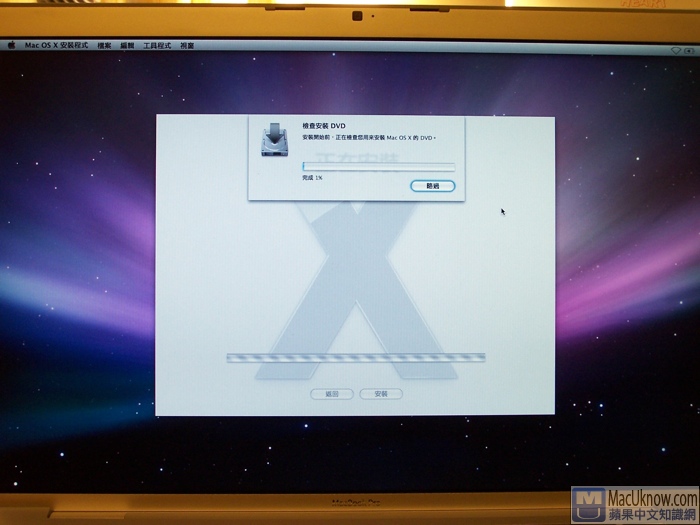Click the Wi-Fi status icon in menu bar
The height and width of the screenshot is (525, 700).
pos(676,50)
